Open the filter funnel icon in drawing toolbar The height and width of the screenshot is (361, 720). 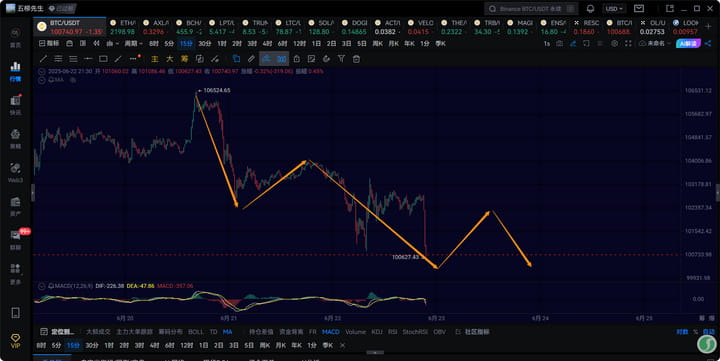(341, 59)
